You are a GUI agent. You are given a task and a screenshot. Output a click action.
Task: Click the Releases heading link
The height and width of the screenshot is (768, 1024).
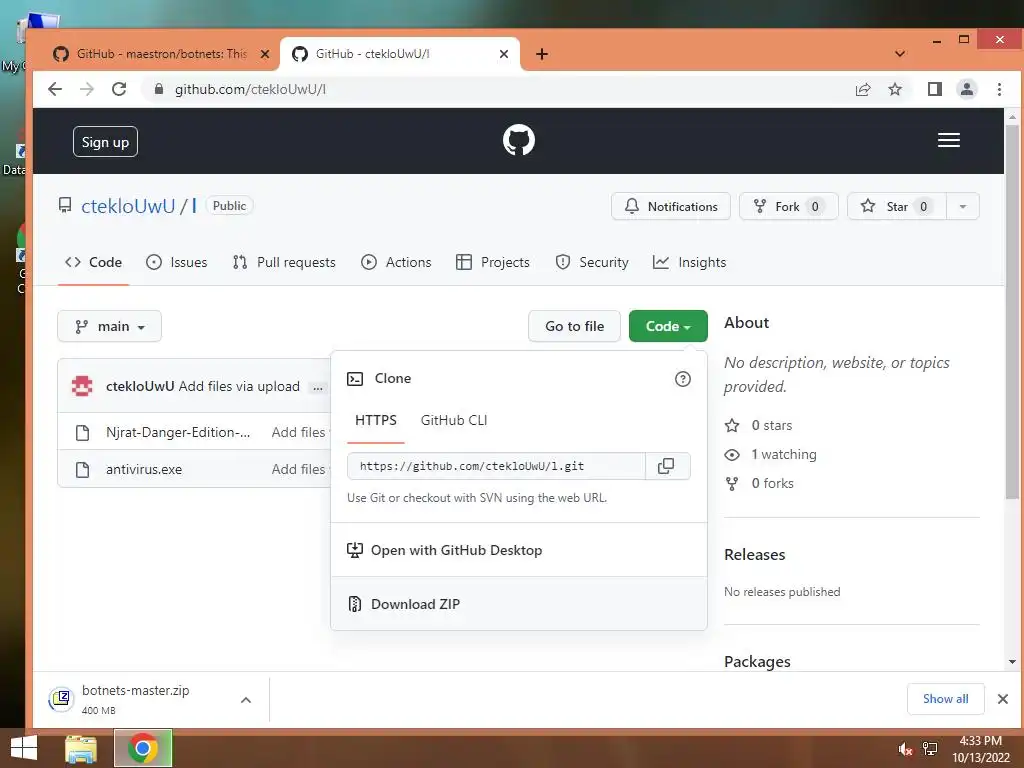coord(754,554)
